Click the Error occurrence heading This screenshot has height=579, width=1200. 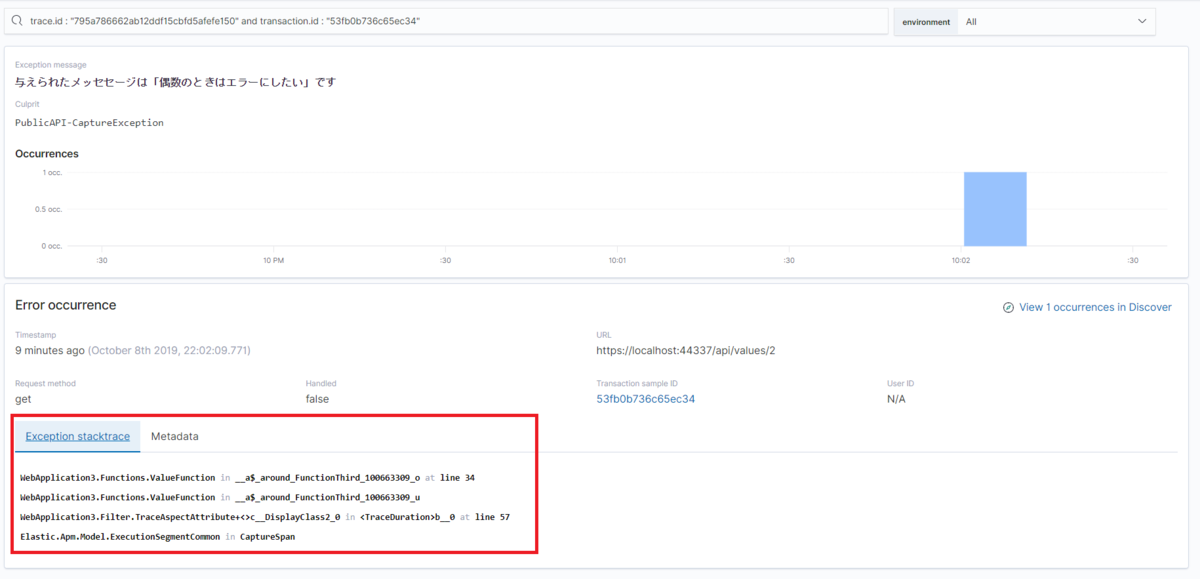tap(66, 305)
